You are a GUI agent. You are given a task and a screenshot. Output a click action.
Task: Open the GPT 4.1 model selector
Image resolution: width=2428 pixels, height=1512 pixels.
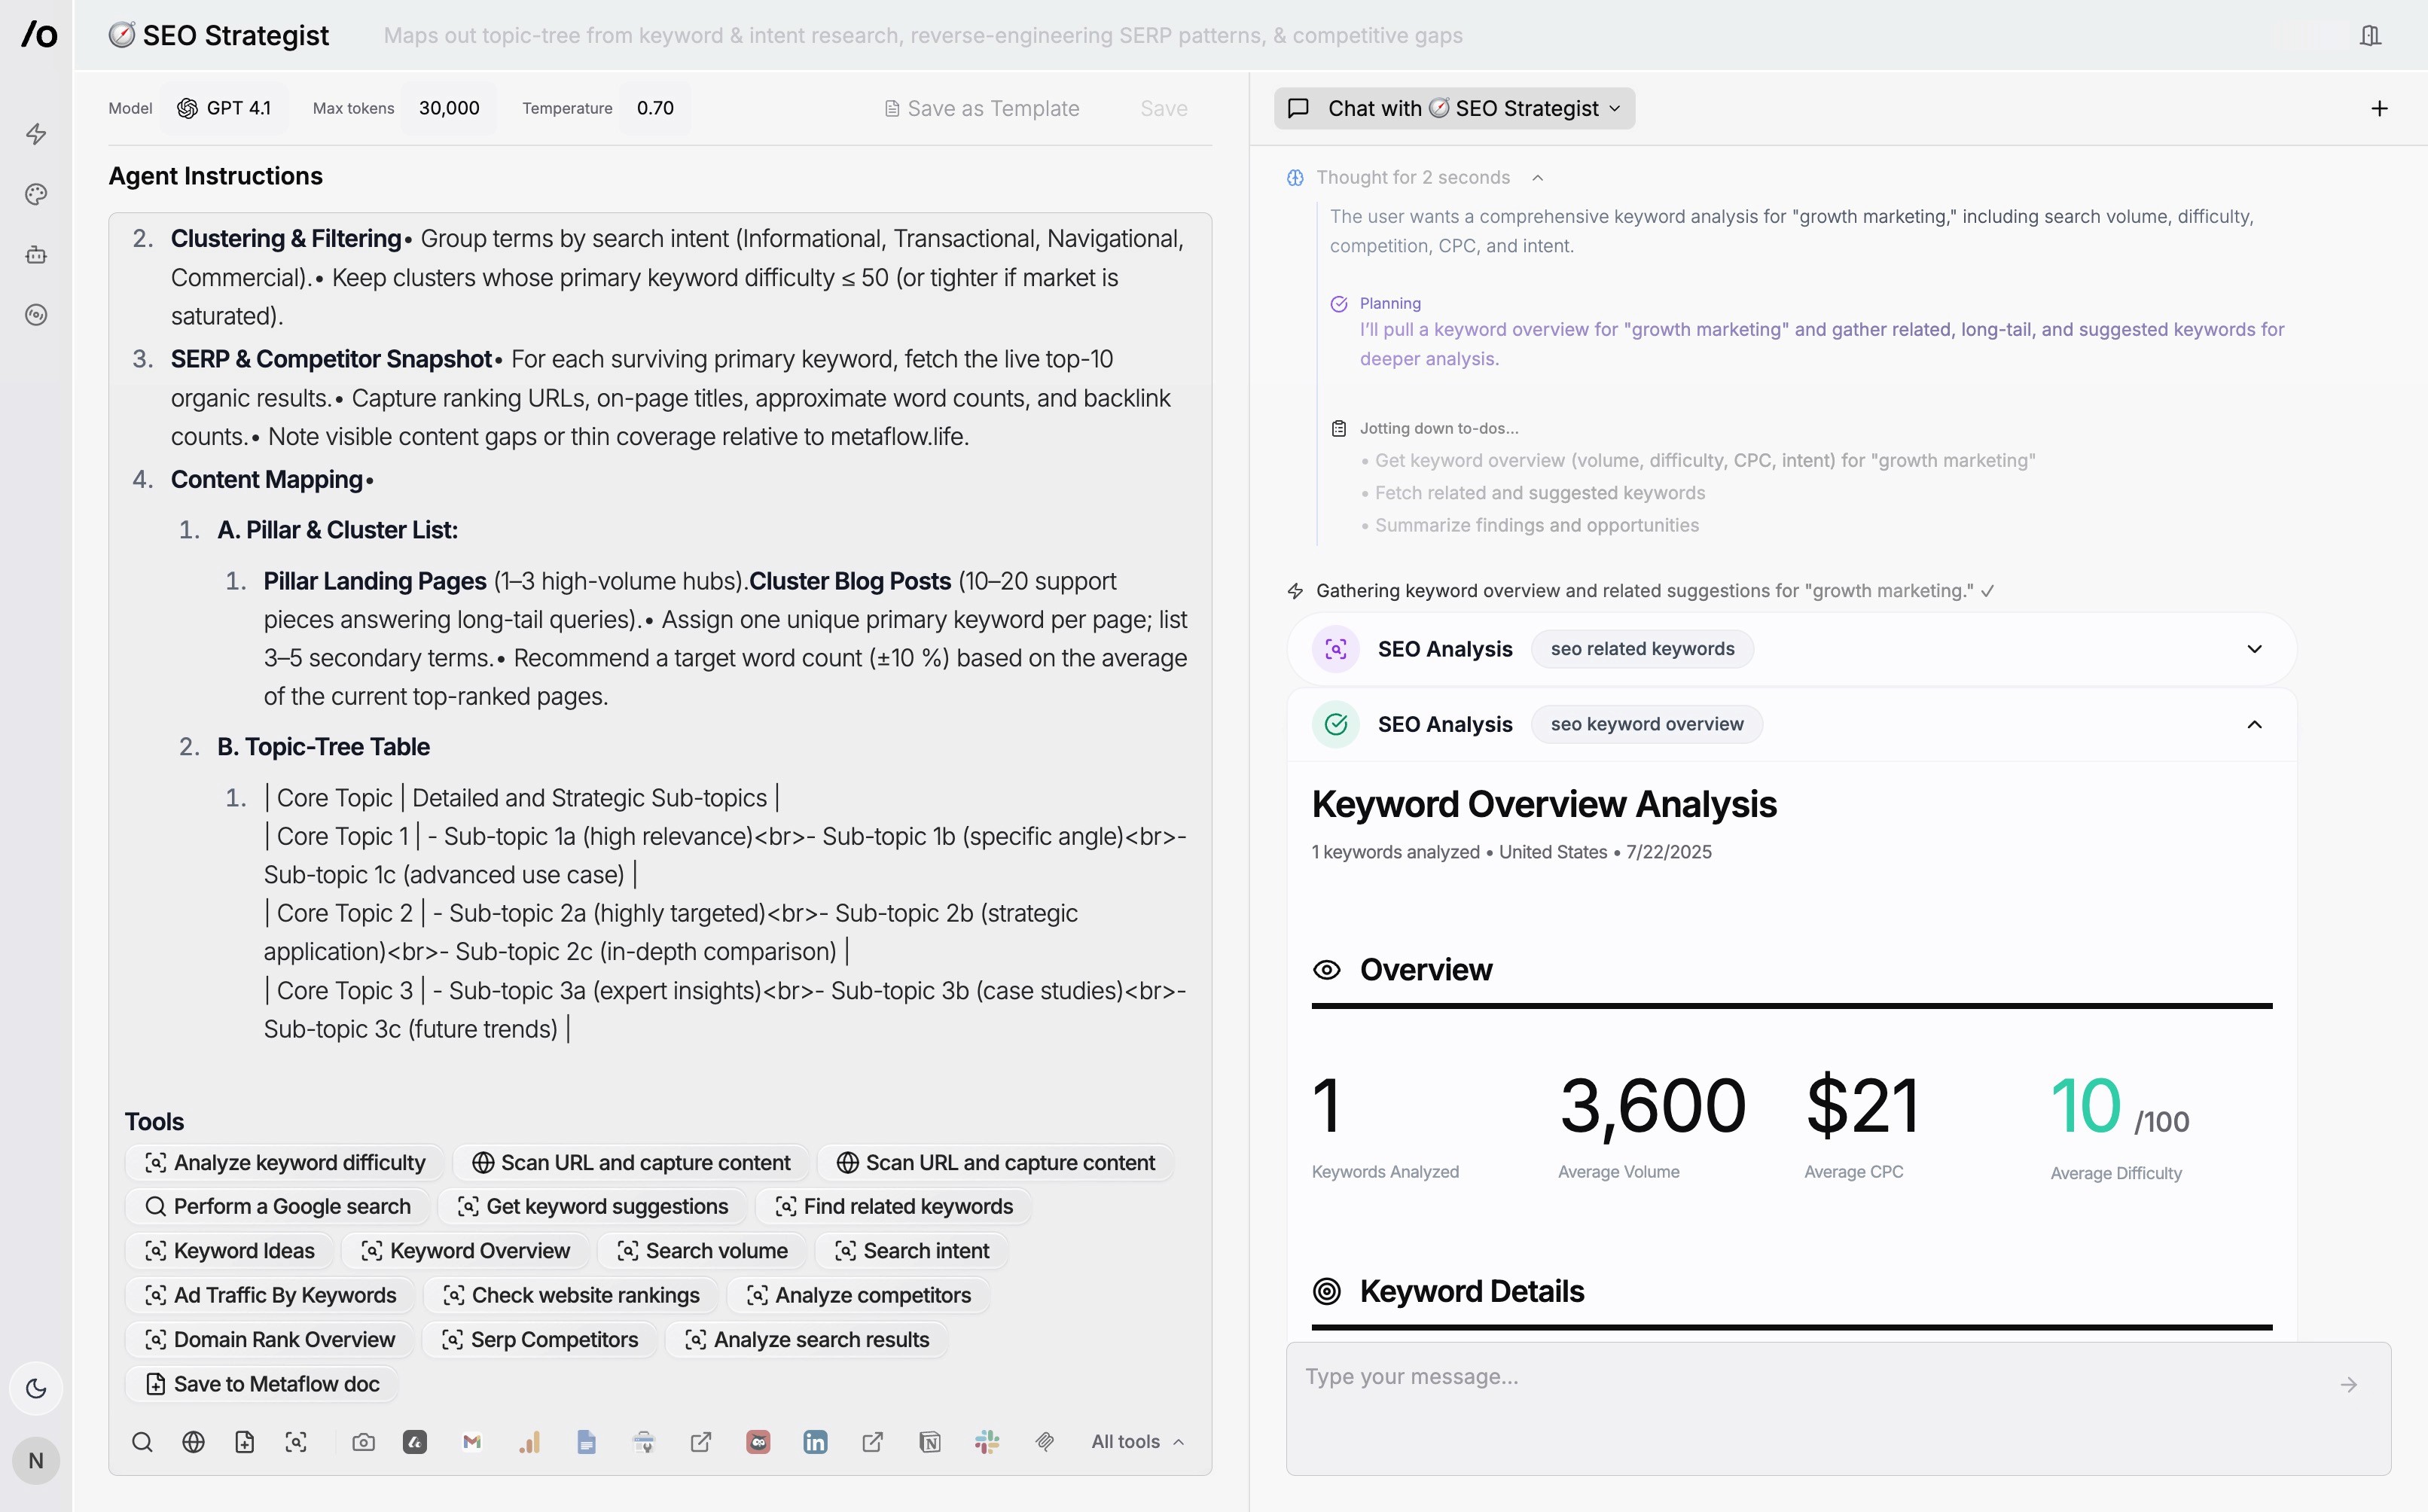coord(224,108)
